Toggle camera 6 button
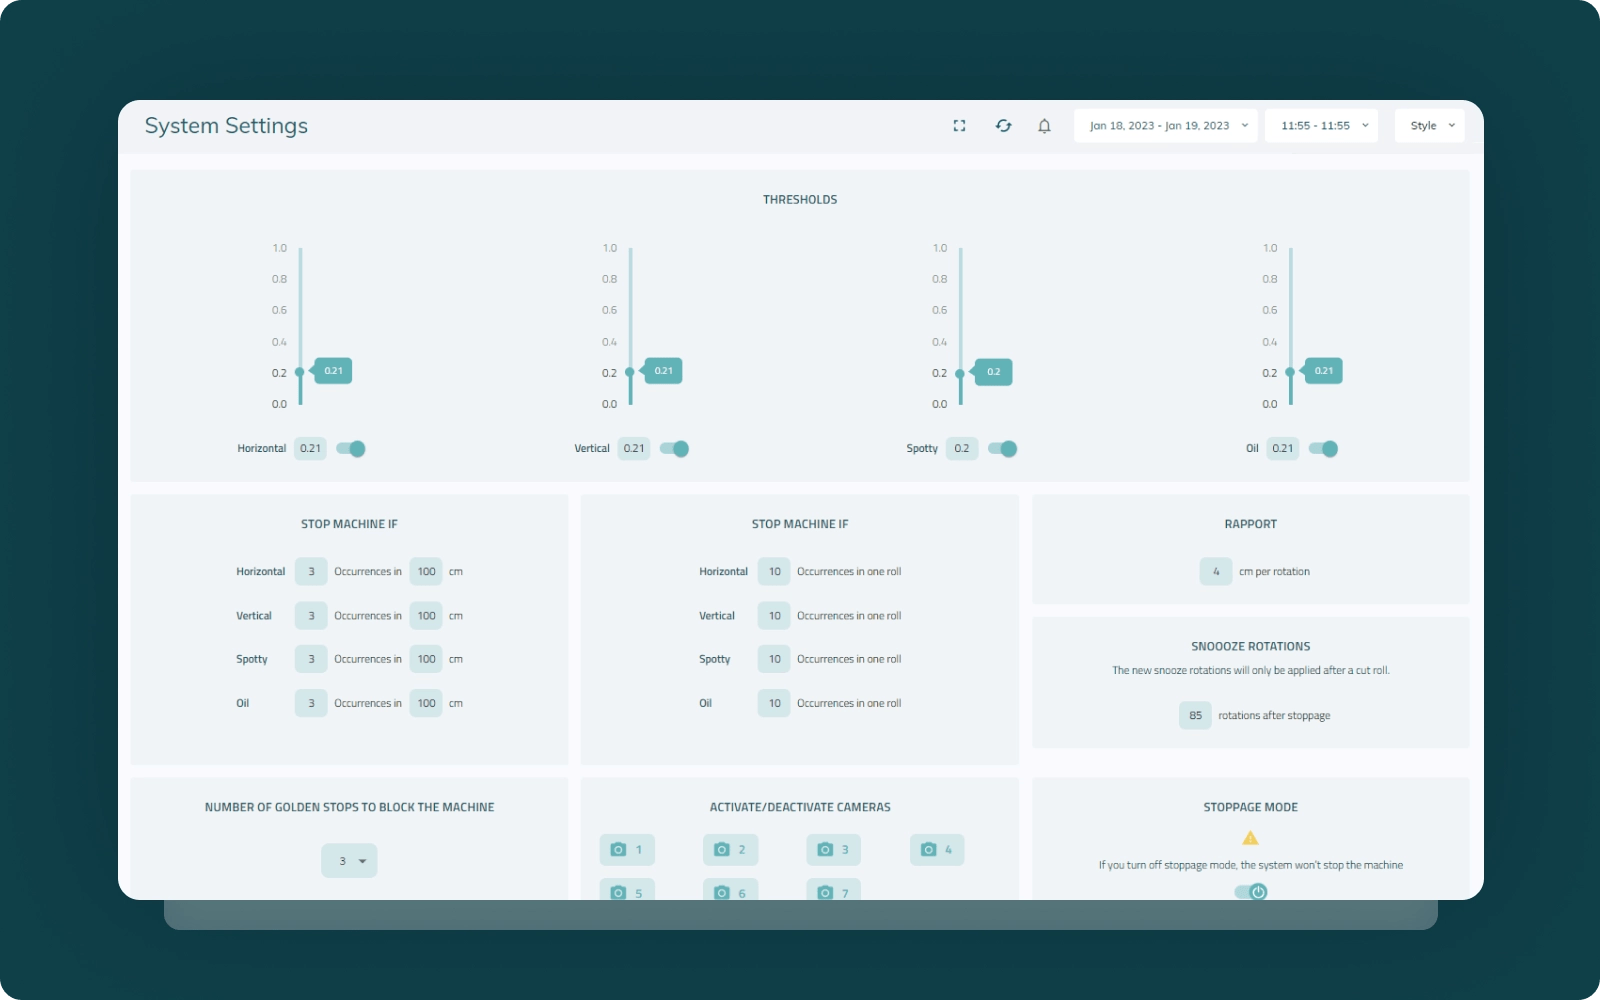This screenshot has width=1600, height=1000. [731, 890]
